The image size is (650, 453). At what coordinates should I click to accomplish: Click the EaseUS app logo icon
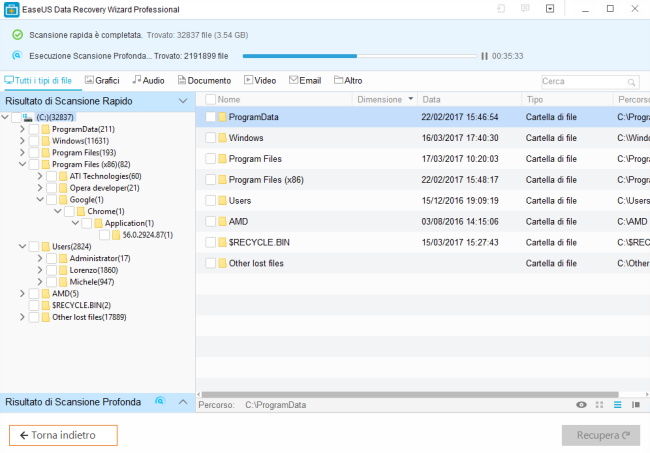click(x=12, y=10)
